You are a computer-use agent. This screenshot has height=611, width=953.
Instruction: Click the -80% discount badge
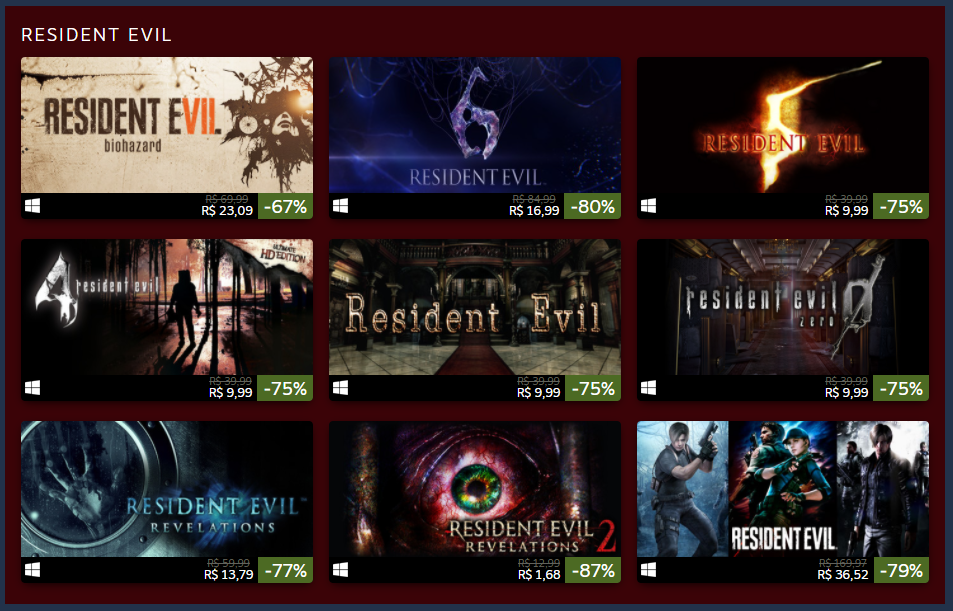tap(593, 206)
